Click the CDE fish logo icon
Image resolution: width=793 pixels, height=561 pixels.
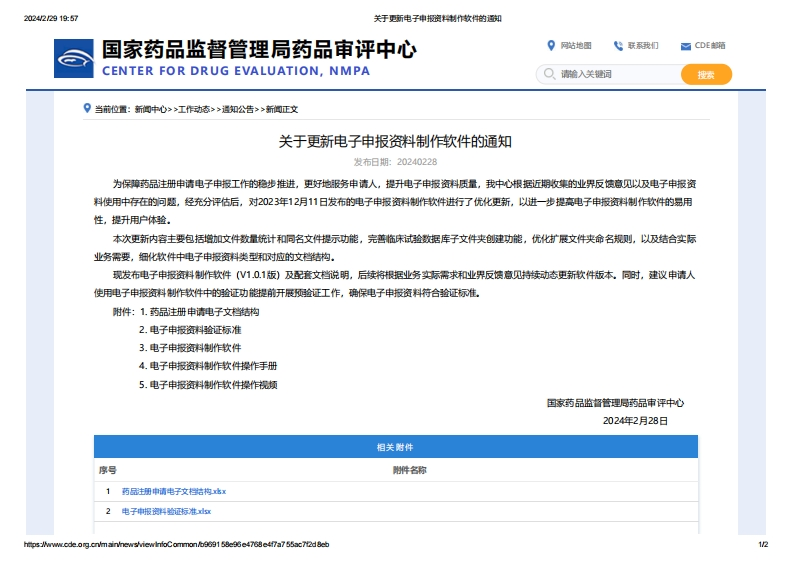pyautogui.click(x=75, y=60)
